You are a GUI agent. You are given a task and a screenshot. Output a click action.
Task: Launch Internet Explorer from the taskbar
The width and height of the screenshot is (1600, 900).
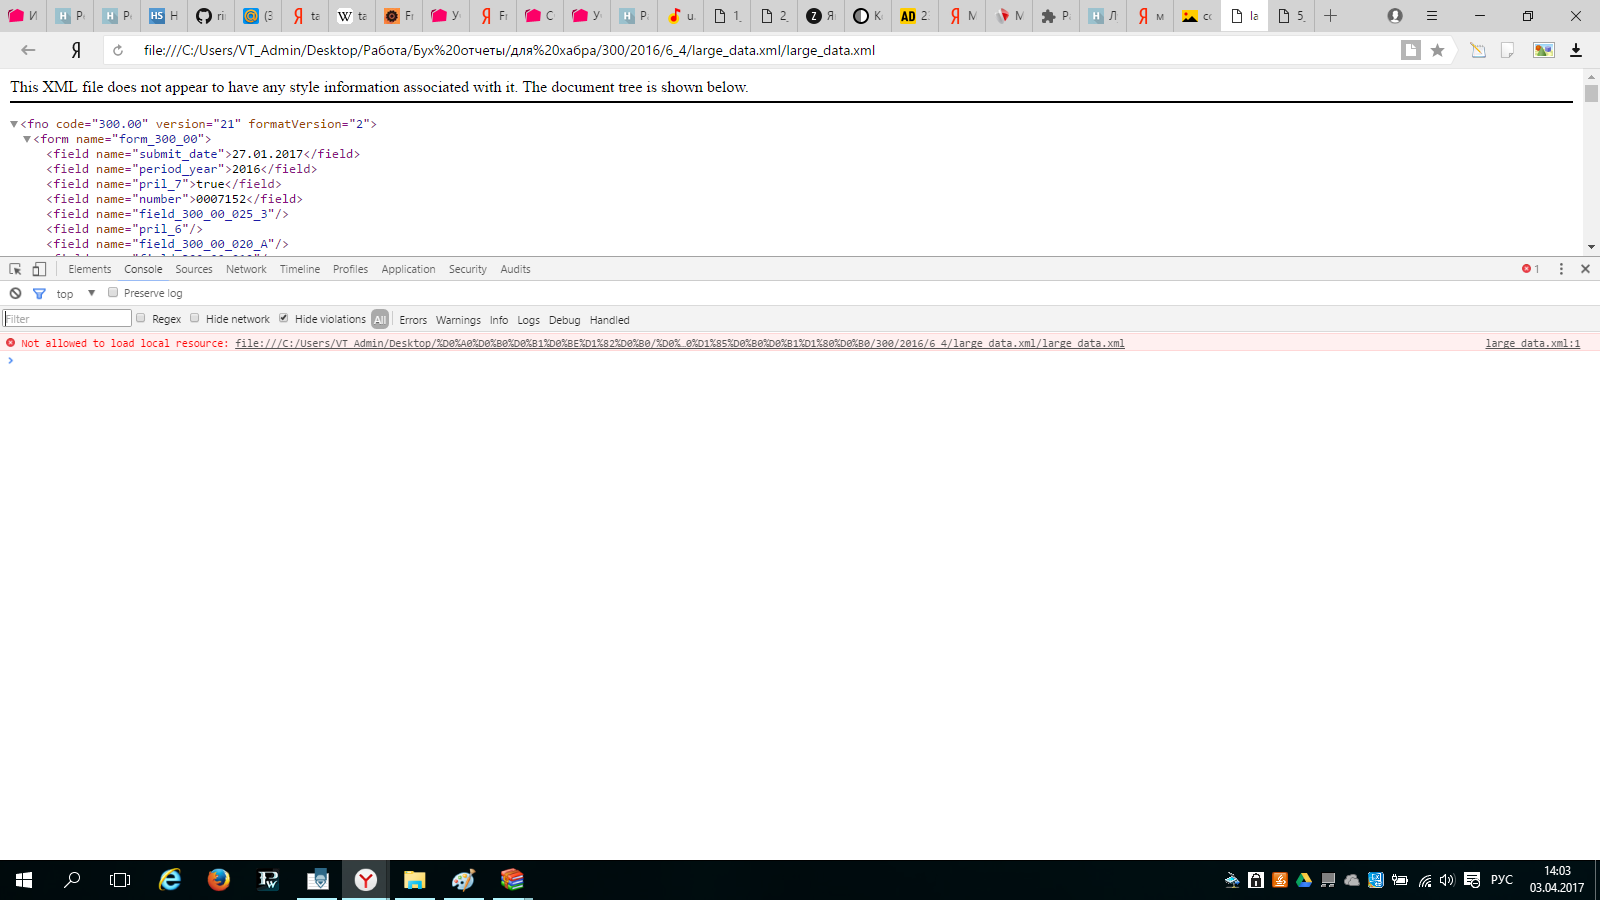[x=170, y=880]
